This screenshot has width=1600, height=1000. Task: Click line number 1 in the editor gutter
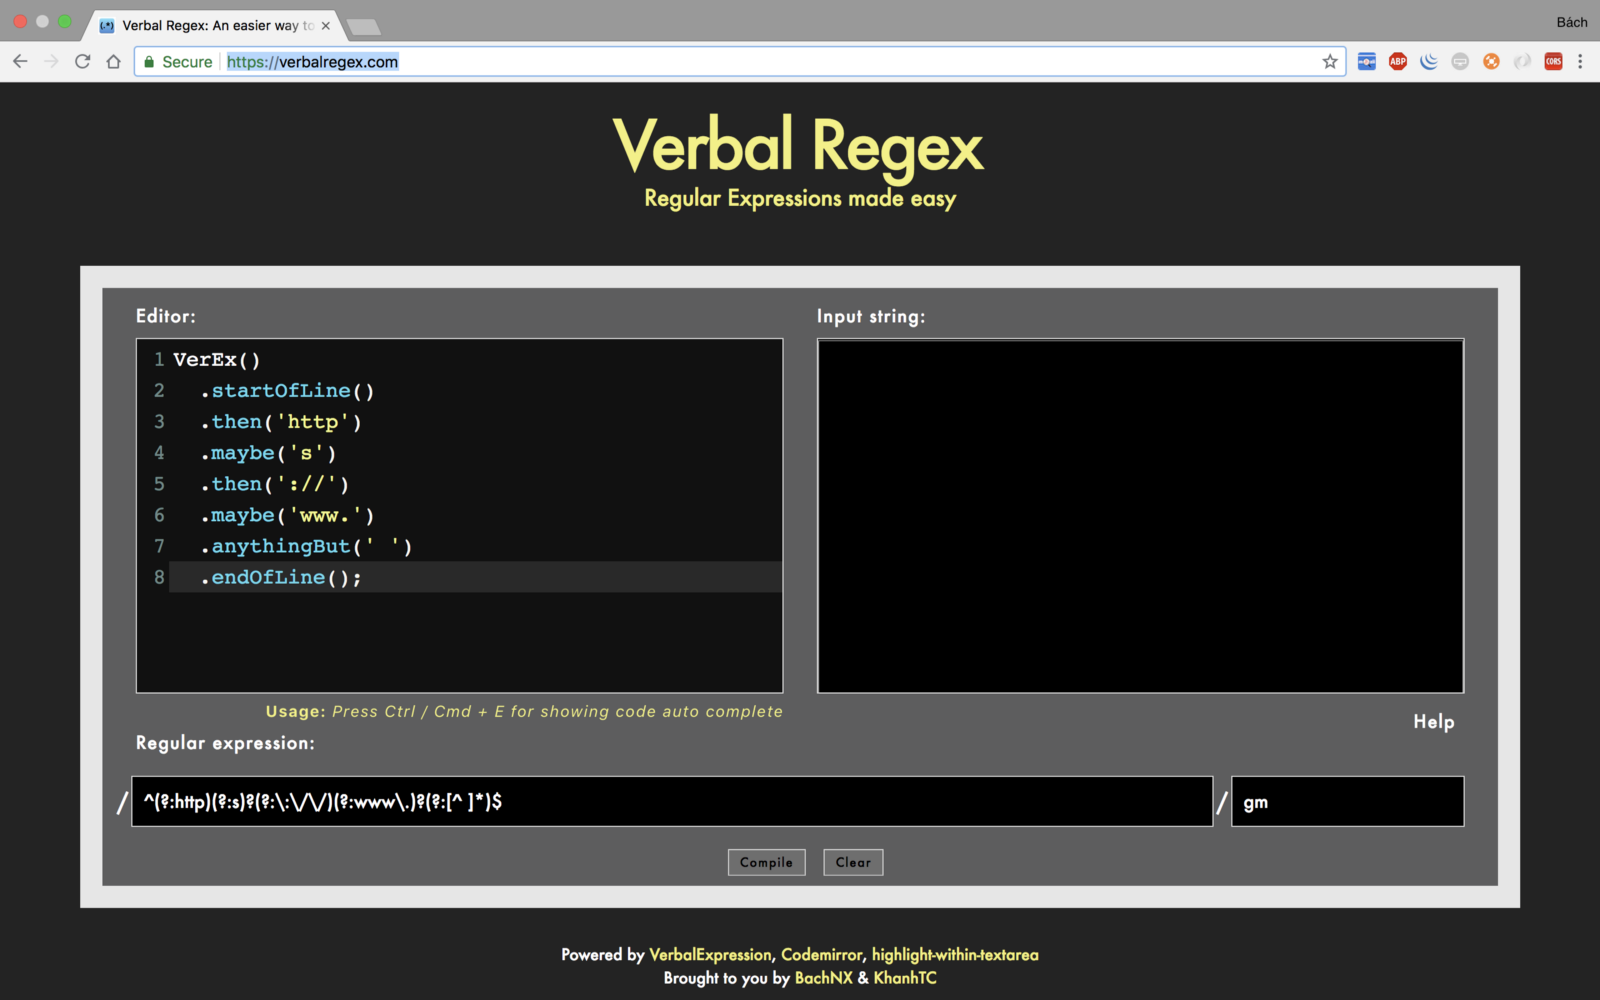[x=158, y=360]
